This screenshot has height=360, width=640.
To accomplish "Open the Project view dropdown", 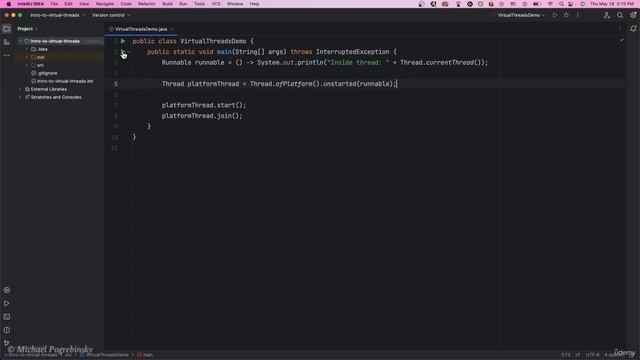I will pos(27,29).
